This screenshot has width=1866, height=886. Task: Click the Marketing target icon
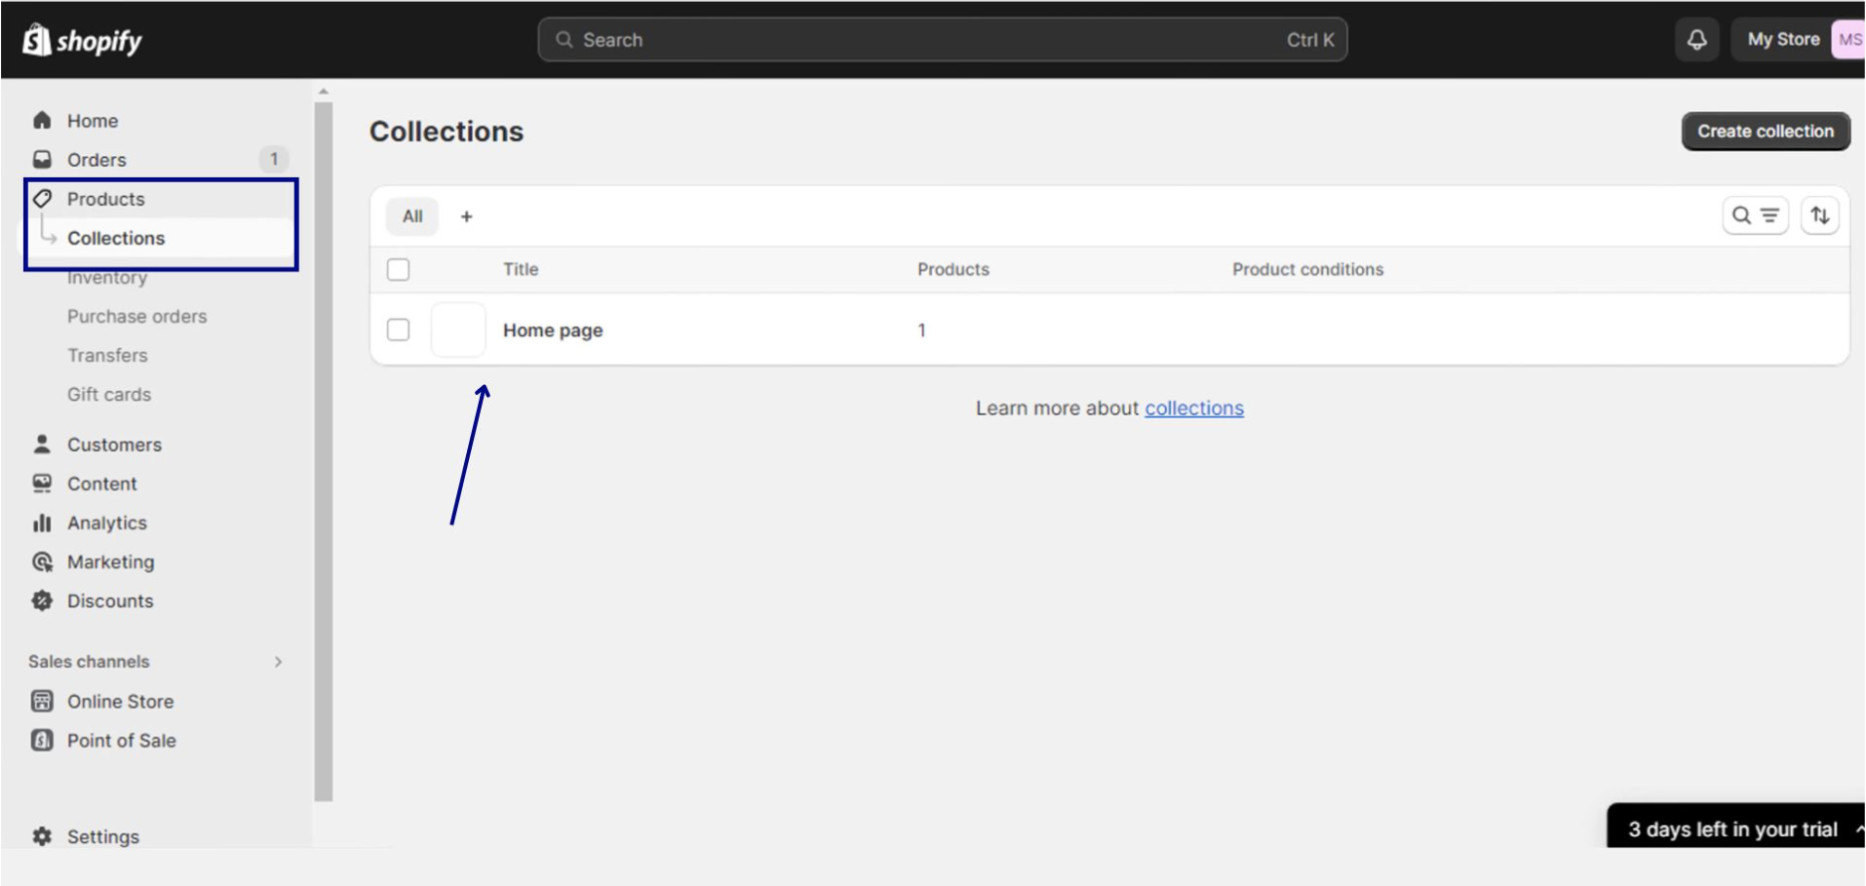(42, 561)
